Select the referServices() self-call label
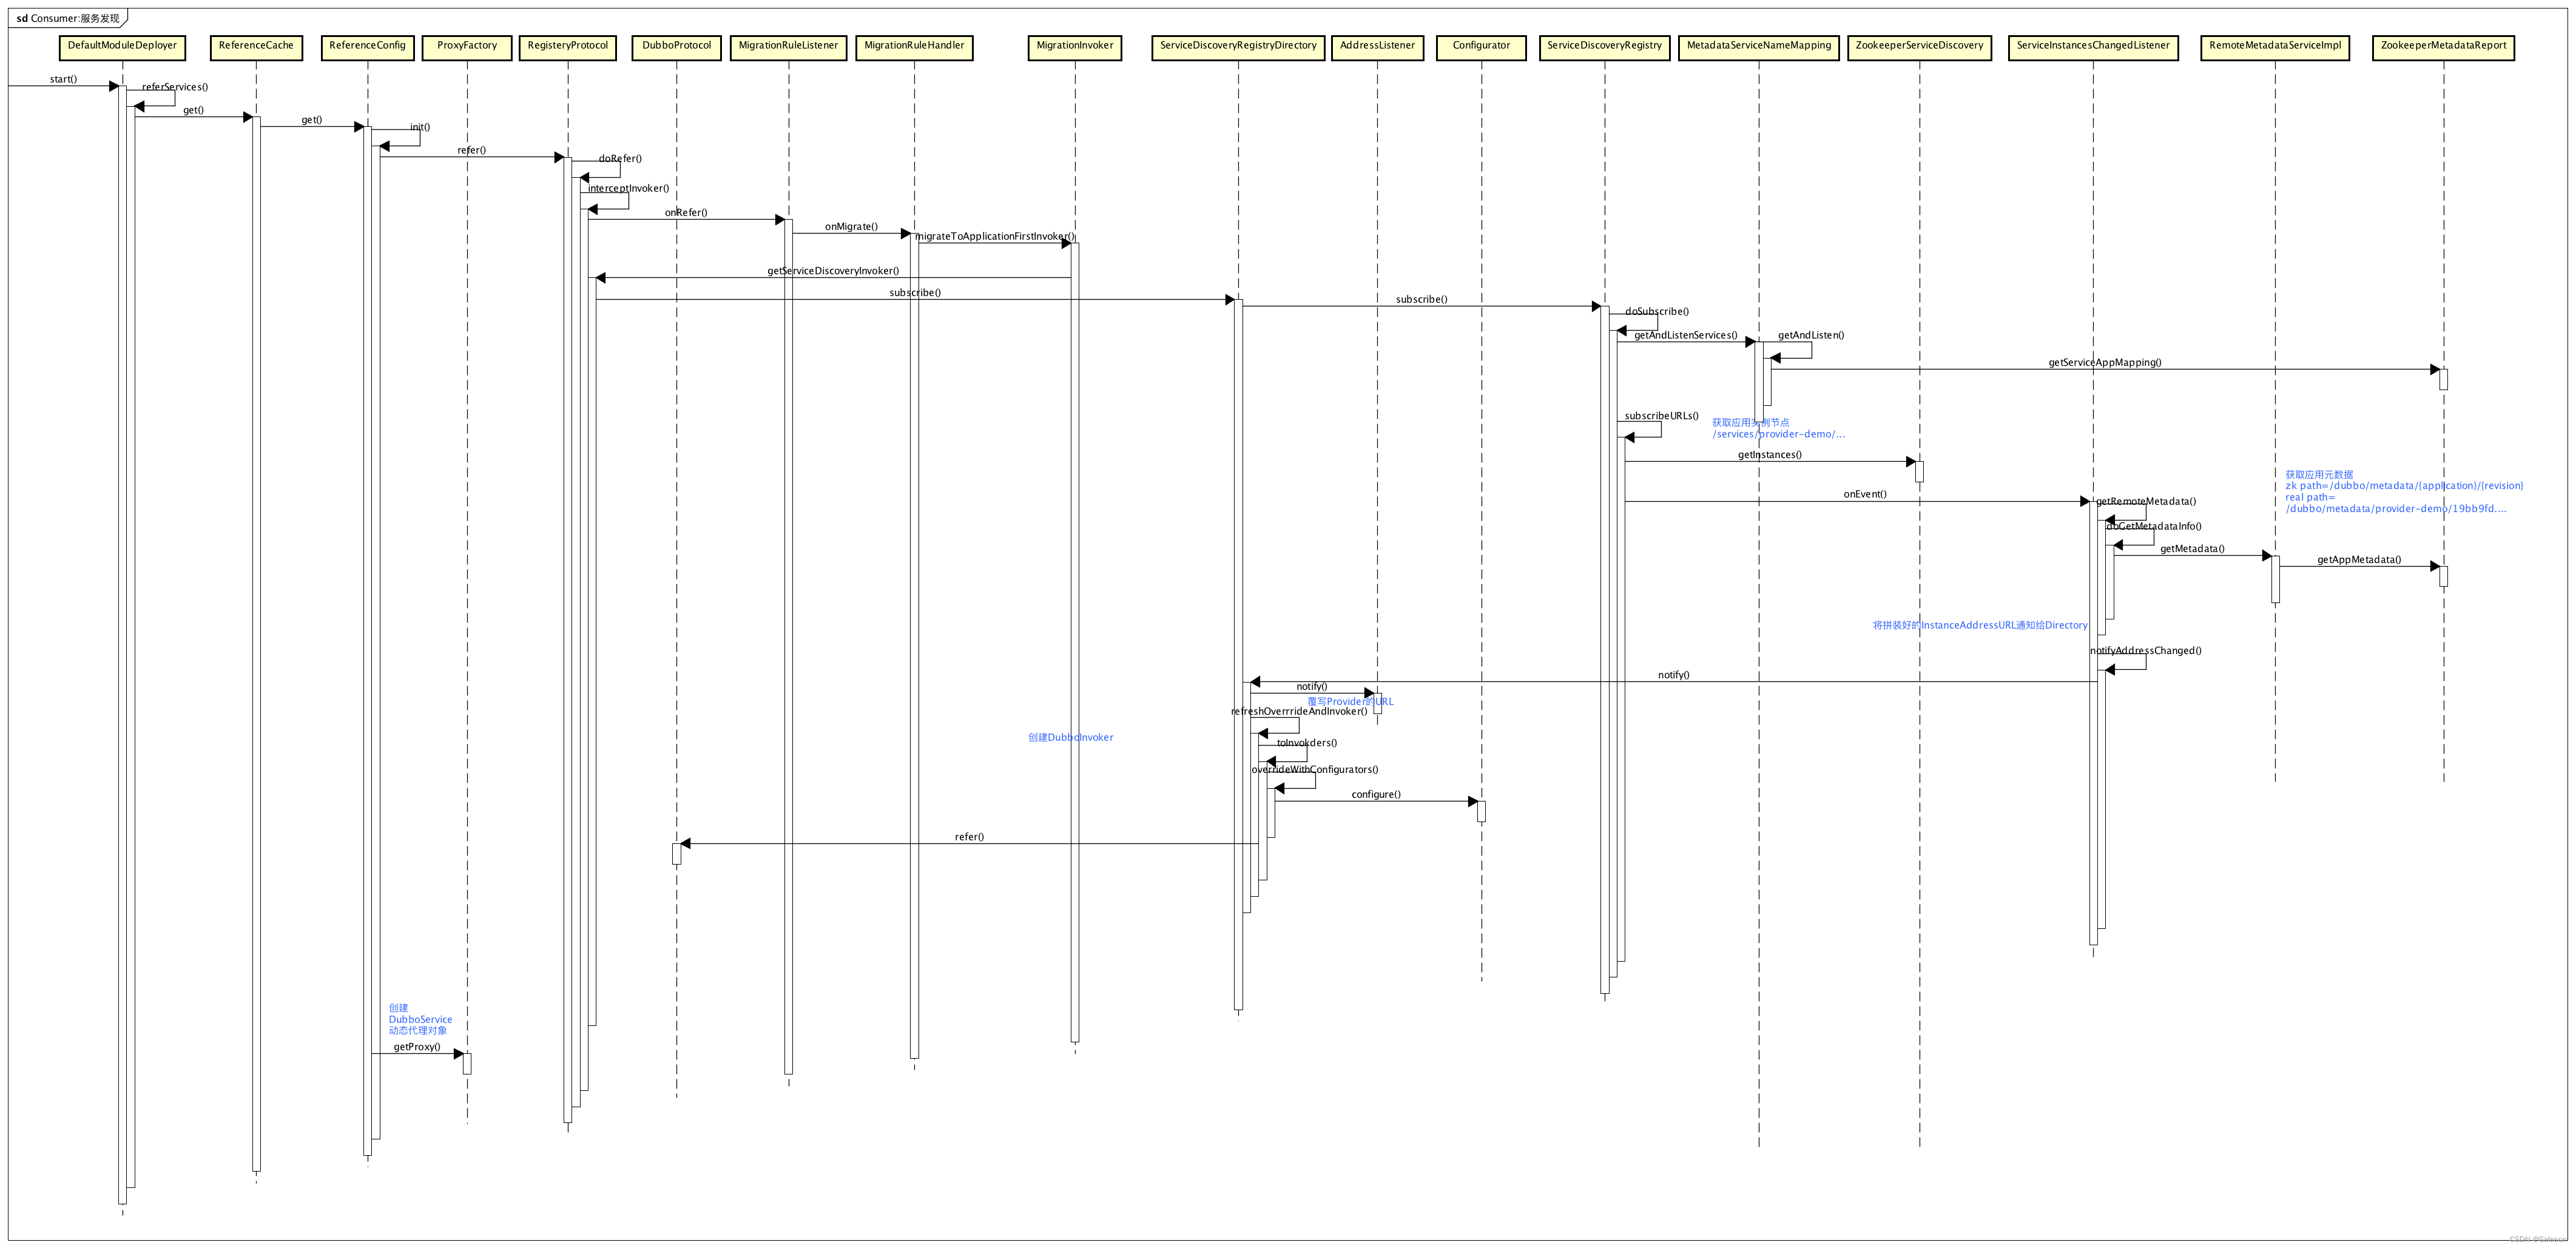The height and width of the screenshot is (1248, 2576). click(175, 87)
